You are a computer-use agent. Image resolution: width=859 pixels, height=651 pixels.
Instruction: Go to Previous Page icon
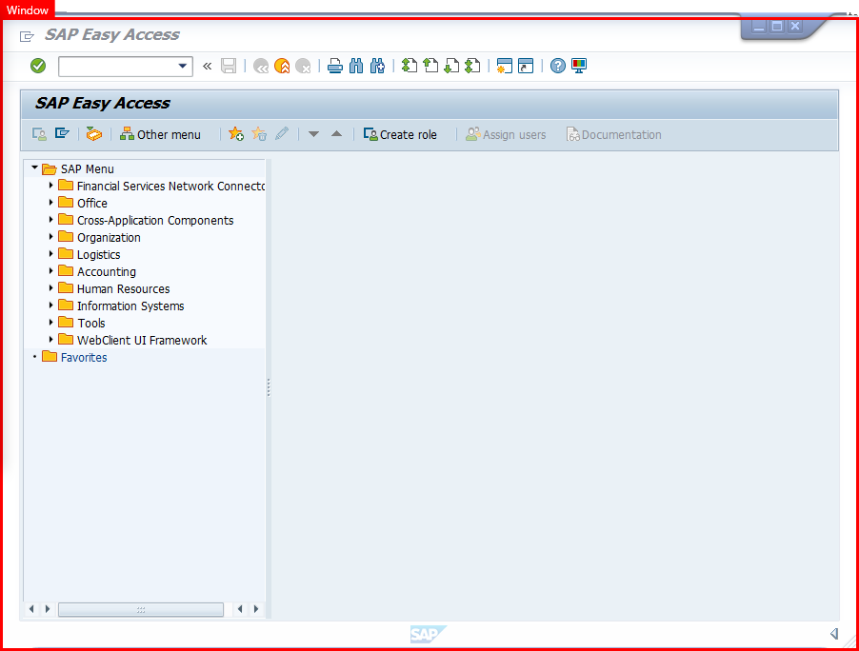click(x=431, y=66)
